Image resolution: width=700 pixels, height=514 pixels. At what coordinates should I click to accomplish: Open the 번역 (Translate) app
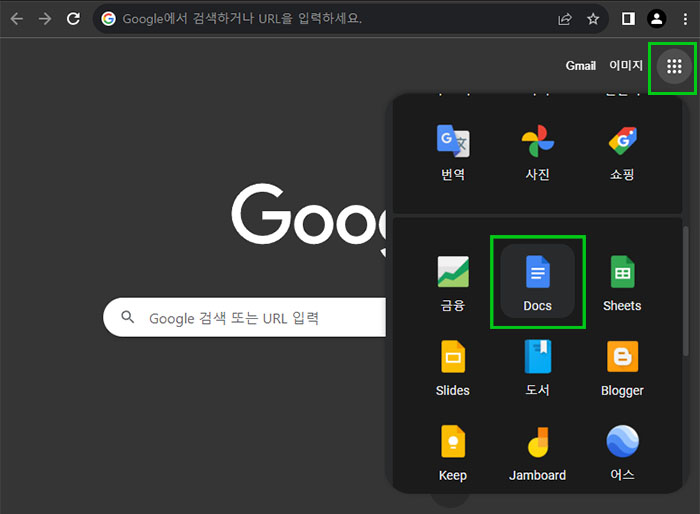(x=453, y=152)
